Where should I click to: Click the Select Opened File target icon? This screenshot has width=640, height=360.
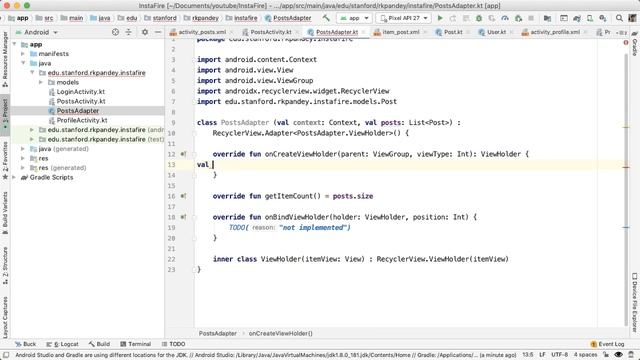(x=116, y=32)
